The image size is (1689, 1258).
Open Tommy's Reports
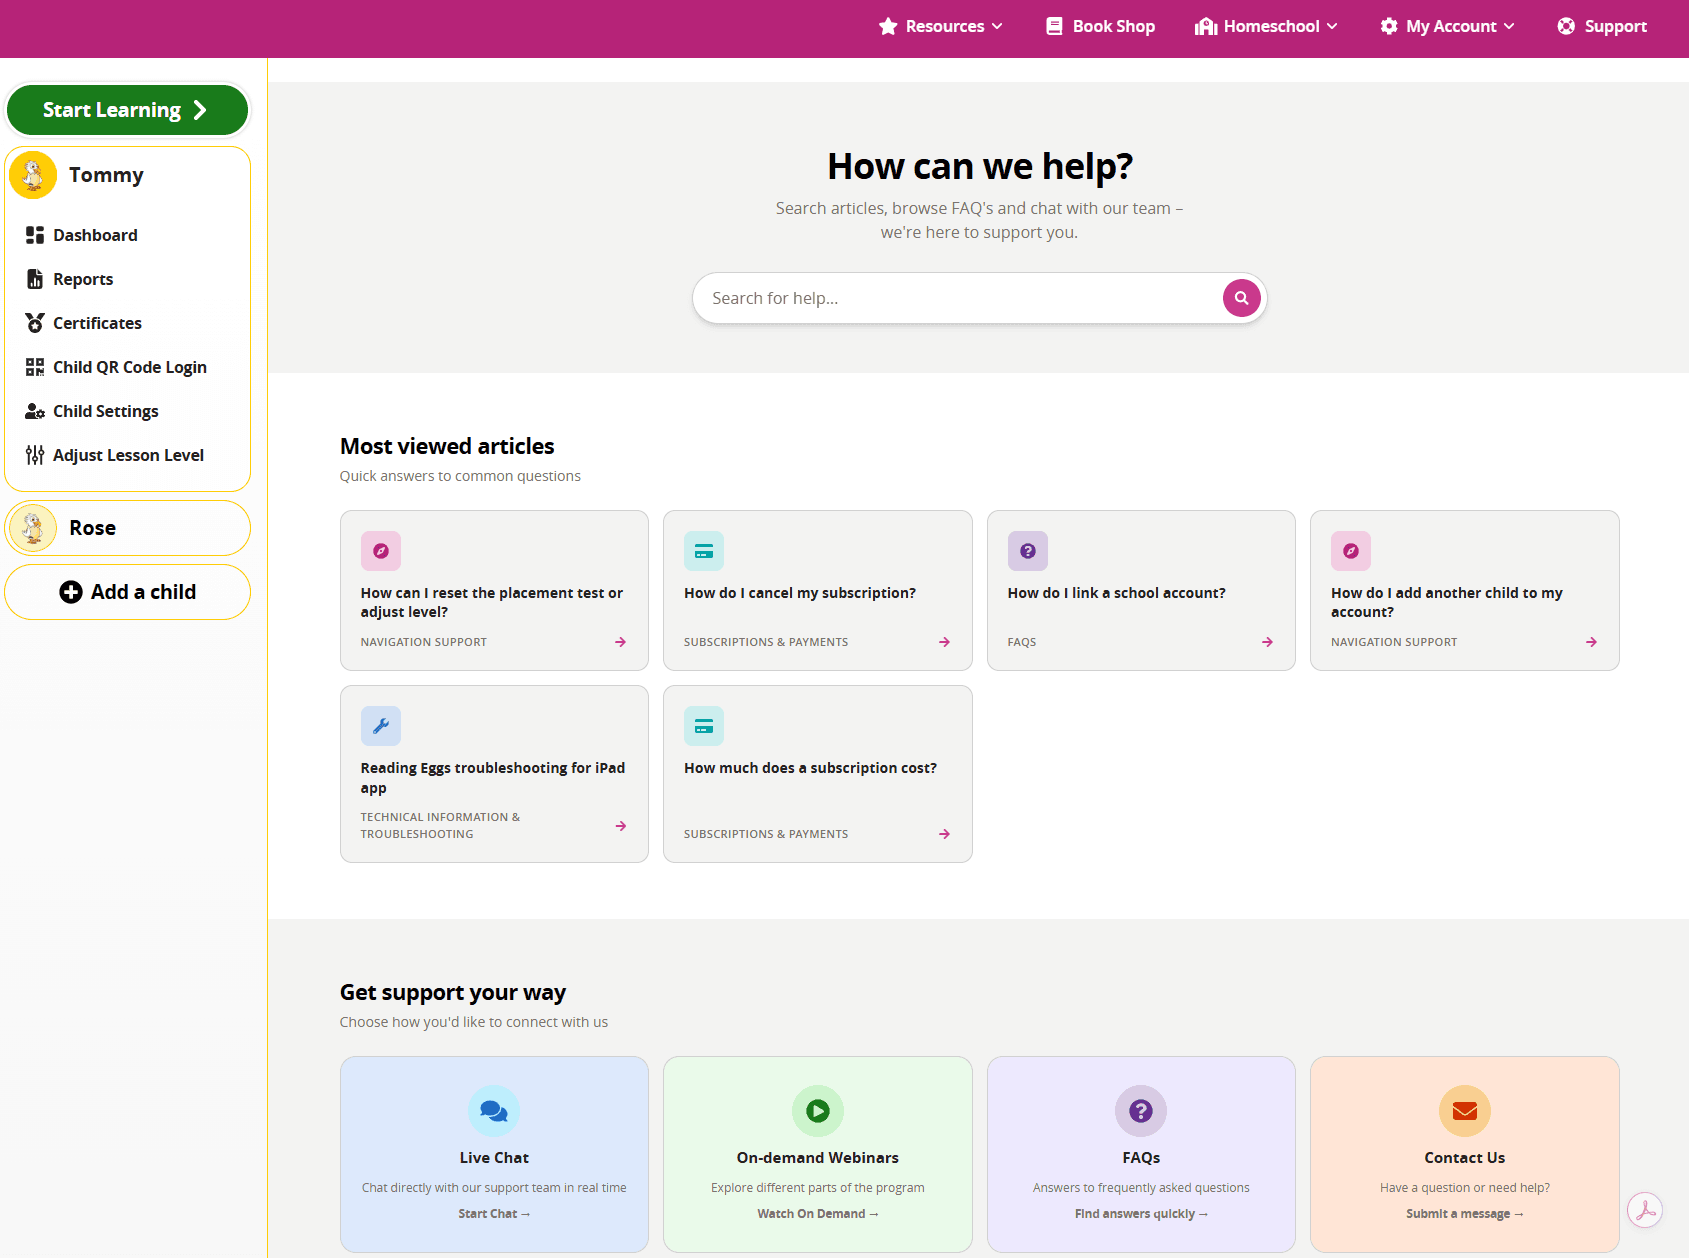[70, 279]
